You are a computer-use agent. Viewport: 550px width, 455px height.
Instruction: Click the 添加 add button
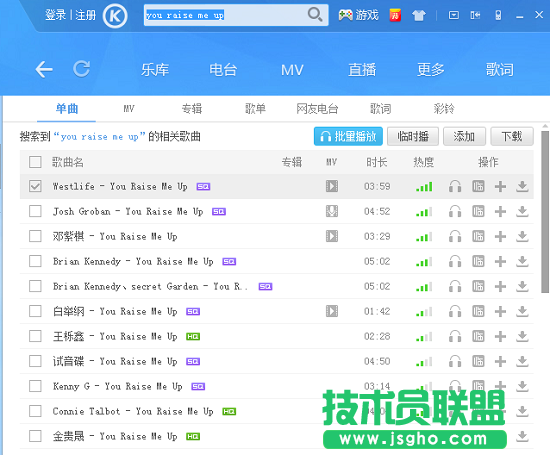(464, 136)
